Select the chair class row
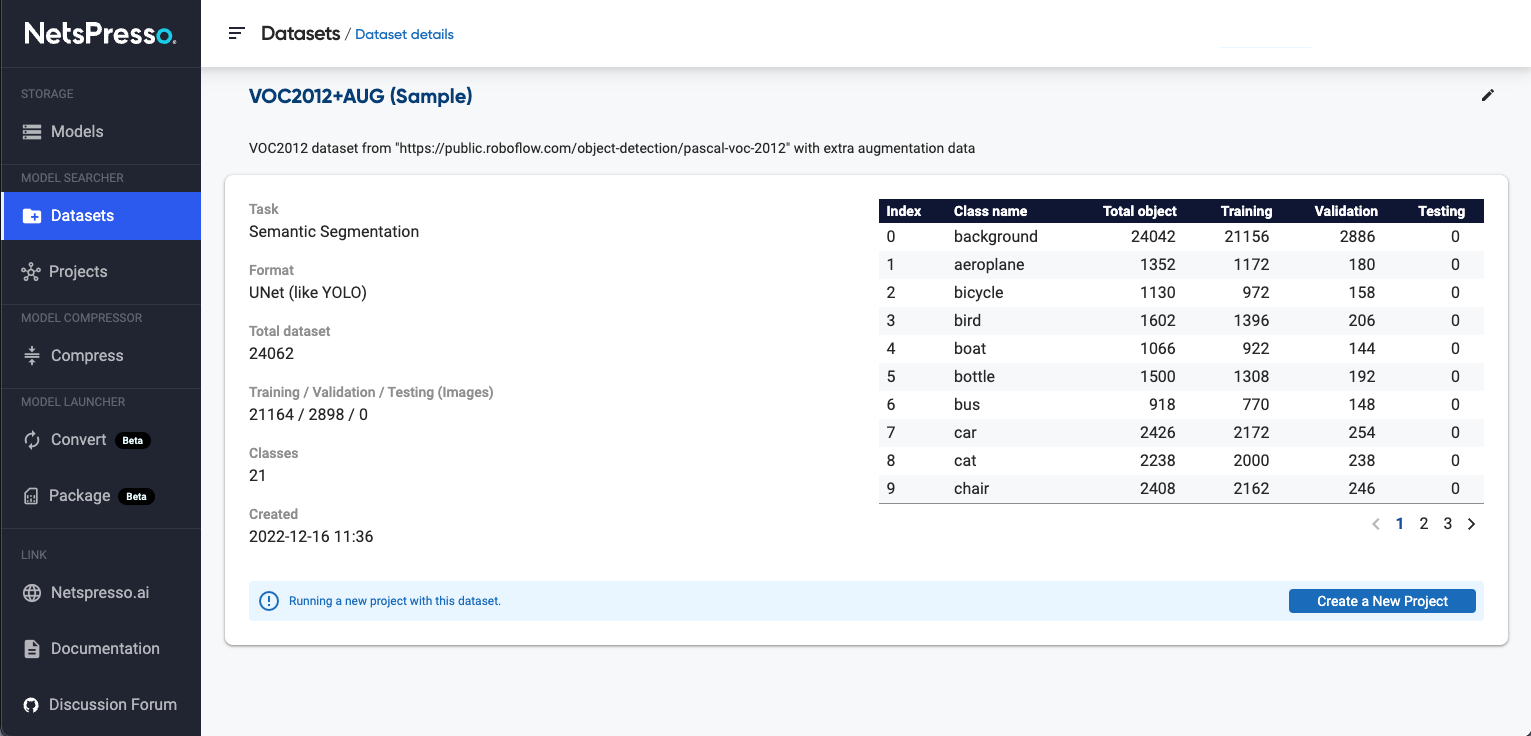Screen dimensions: 1531x736 (1181, 489)
